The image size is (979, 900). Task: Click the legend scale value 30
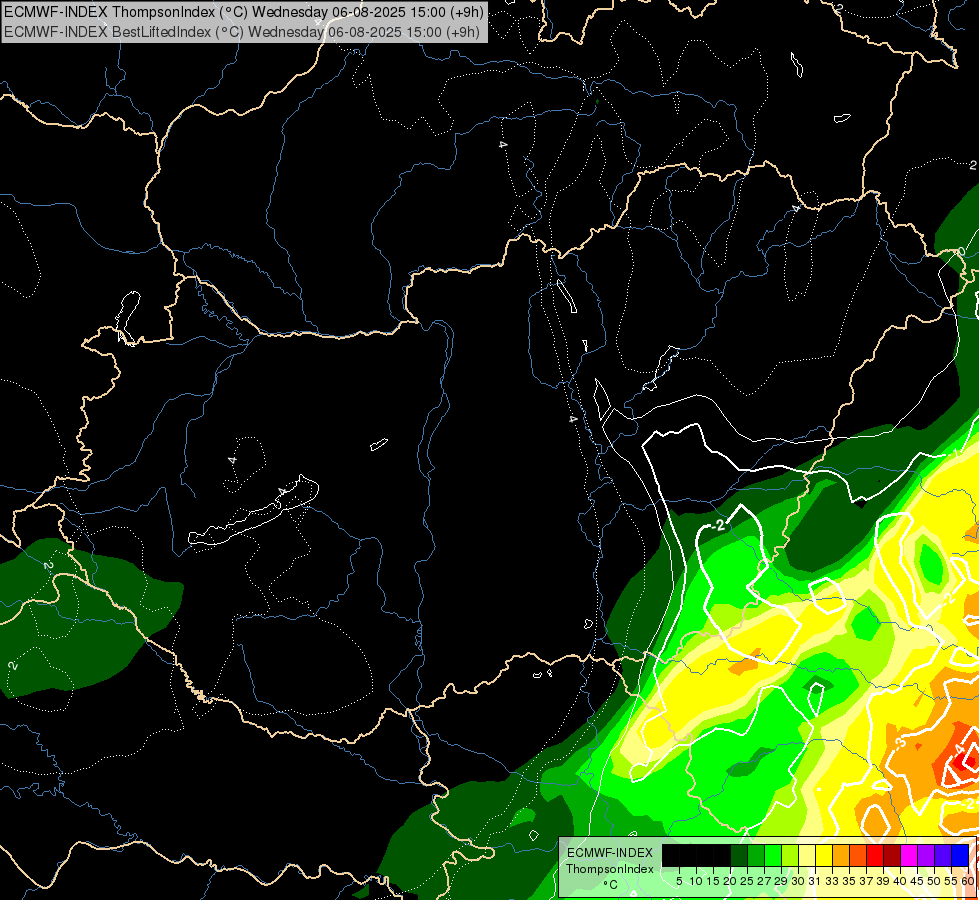pyautogui.click(x=799, y=881)
